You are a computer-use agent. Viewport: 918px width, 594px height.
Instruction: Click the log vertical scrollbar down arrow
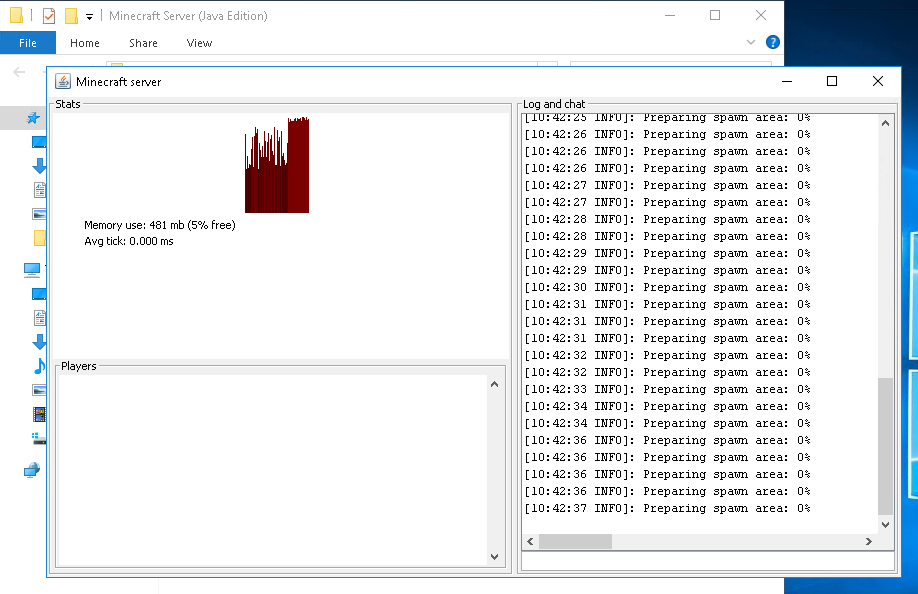(x=885, y=524)
